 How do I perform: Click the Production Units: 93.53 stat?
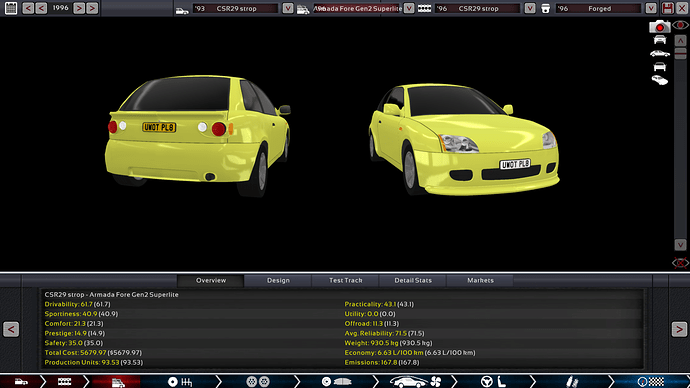[94, 362]
